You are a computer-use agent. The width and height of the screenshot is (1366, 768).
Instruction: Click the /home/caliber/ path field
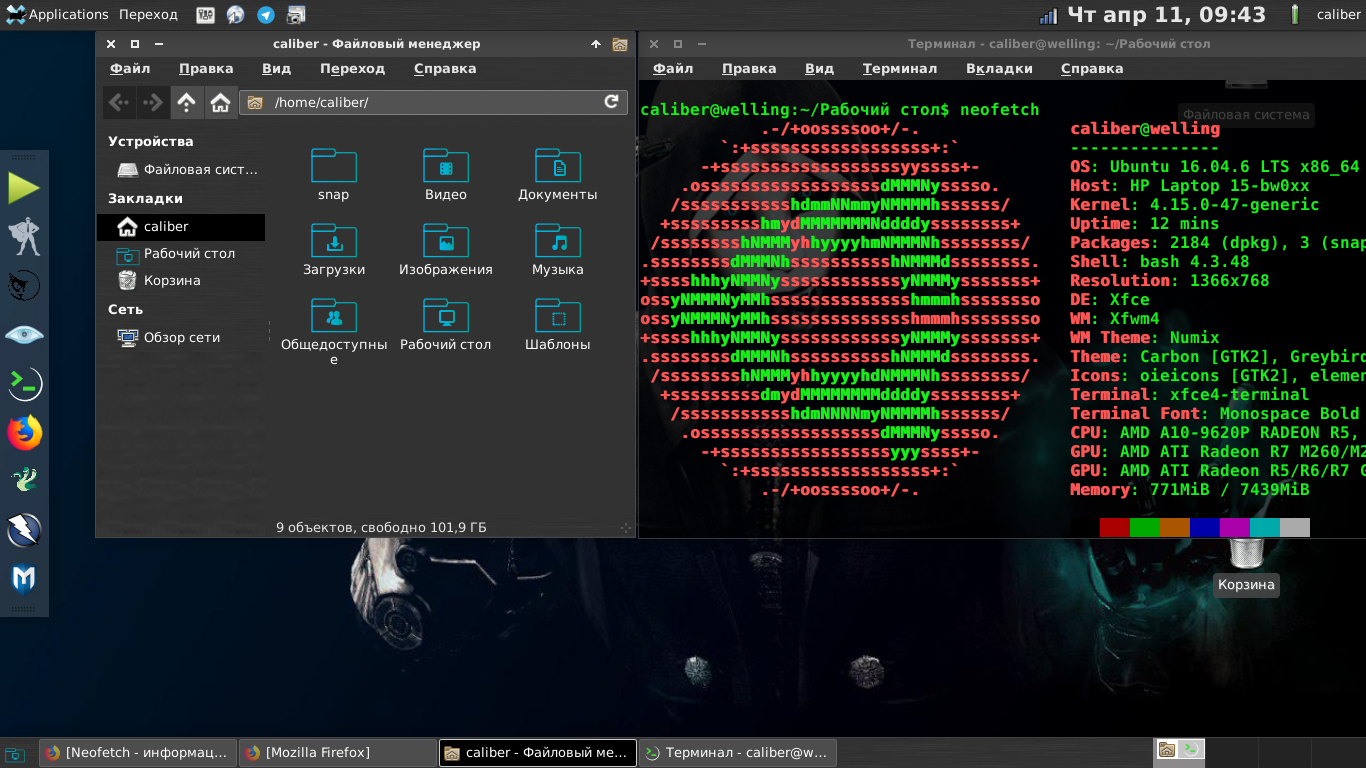[430, 102]
